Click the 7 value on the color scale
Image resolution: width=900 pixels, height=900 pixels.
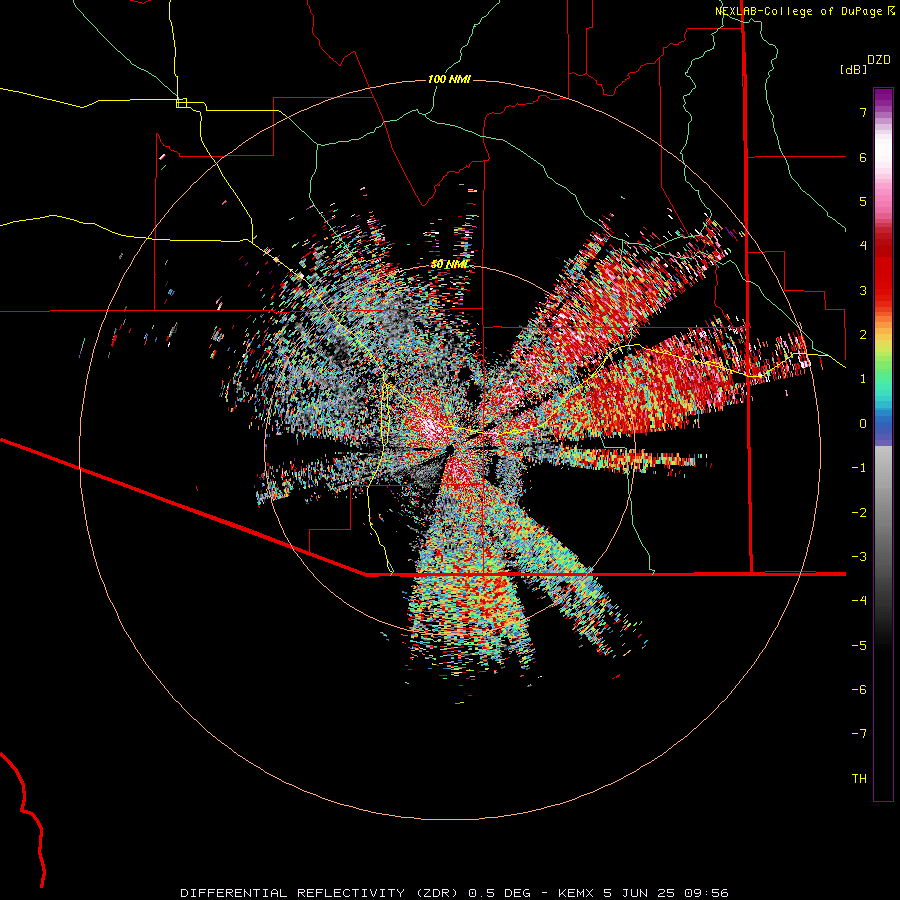point(863,112)
